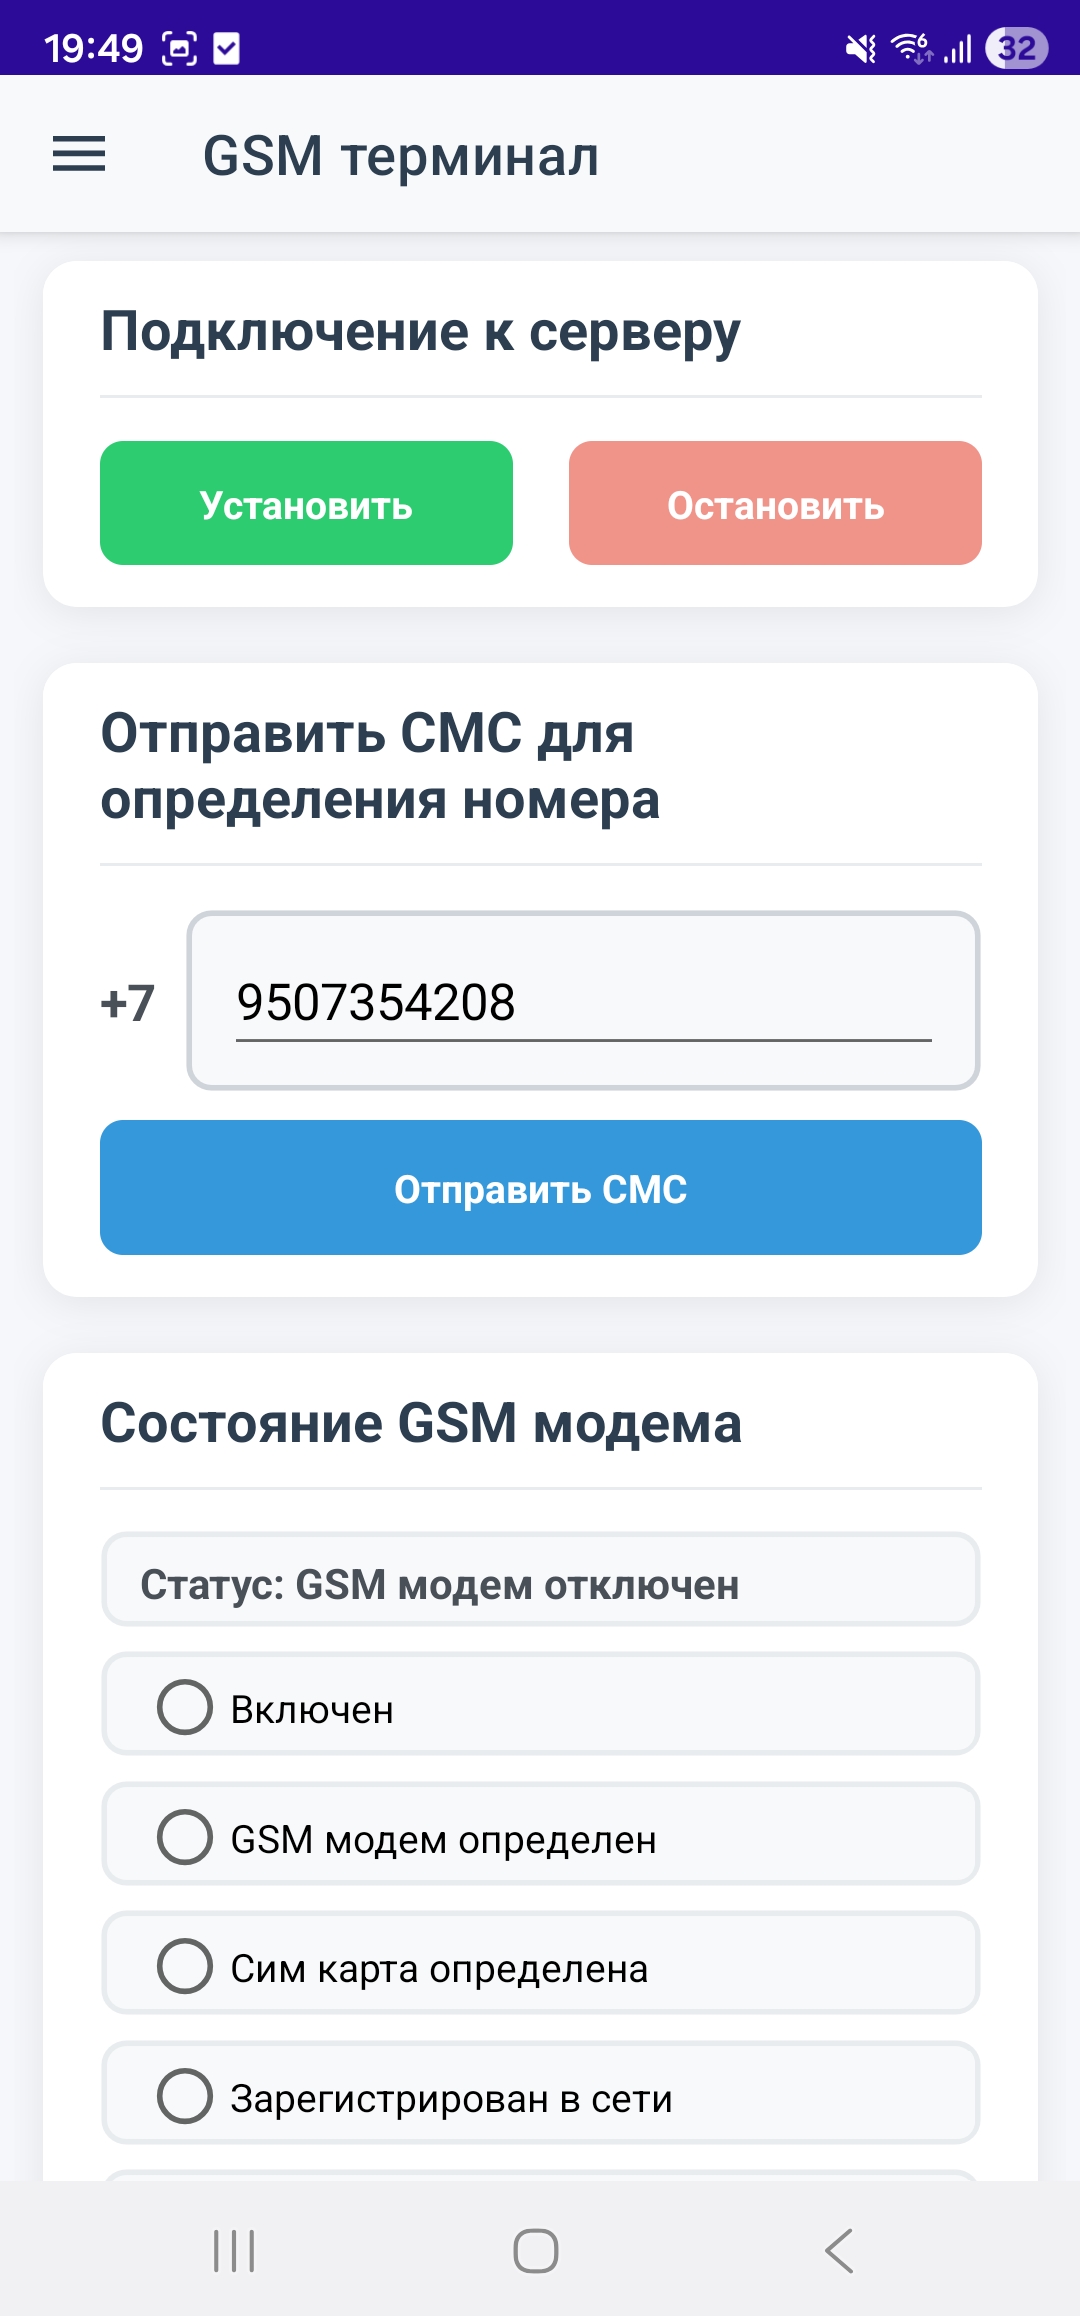1080x2316 pixels.
Task: Tap the red Остановить button
Action: (x=775, y=503)
